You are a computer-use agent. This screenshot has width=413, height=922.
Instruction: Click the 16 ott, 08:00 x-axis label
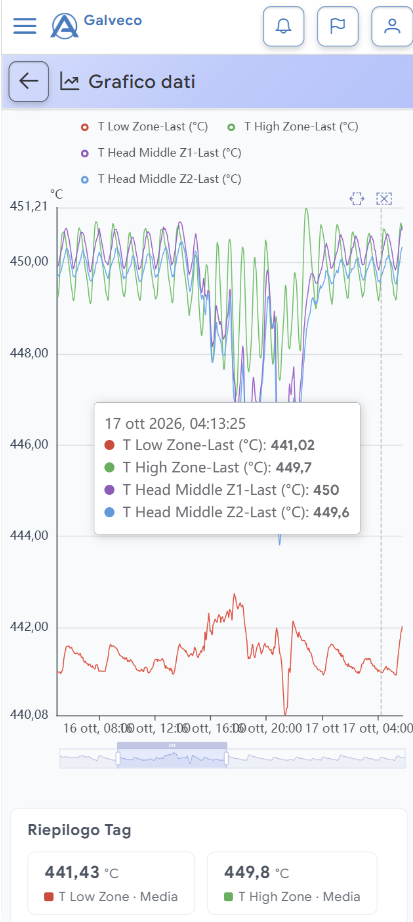click(97, 729)
